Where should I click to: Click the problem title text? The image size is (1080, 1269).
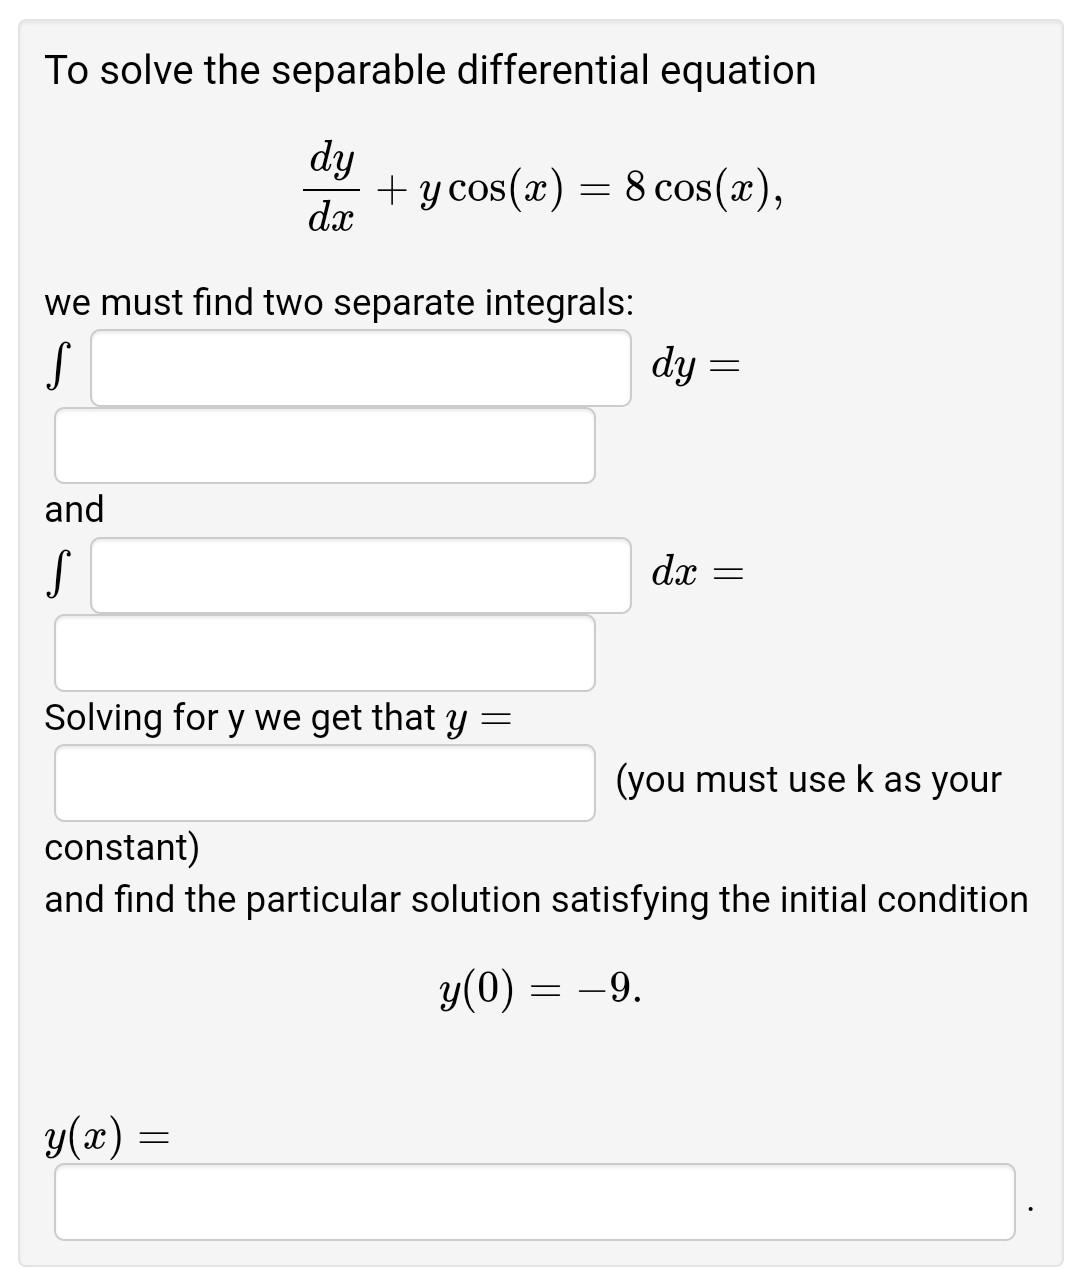pos(430,70)
